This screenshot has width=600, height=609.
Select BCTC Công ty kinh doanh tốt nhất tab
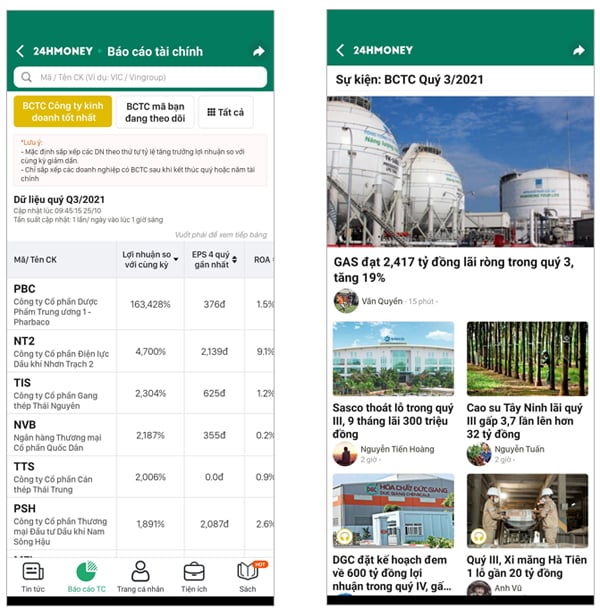pyautogui.click(x=63, y=111)
